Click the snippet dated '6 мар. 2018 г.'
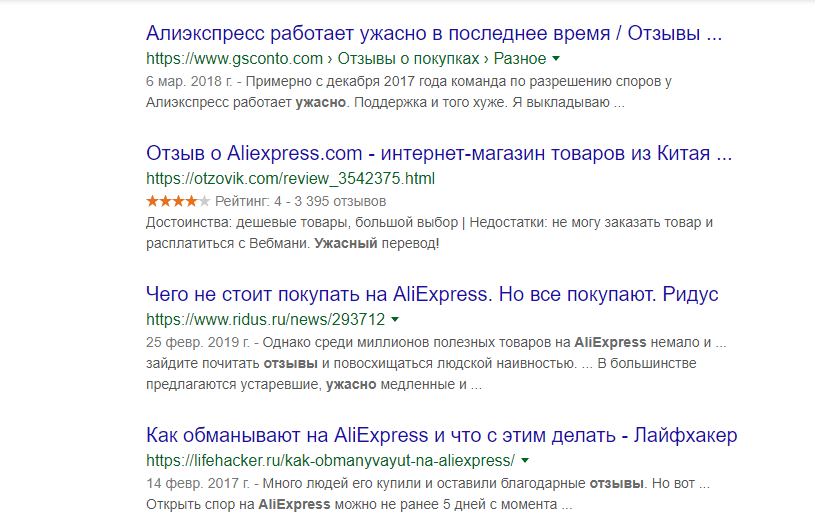This screenshot has width=815, height=518. click(409, 92)
